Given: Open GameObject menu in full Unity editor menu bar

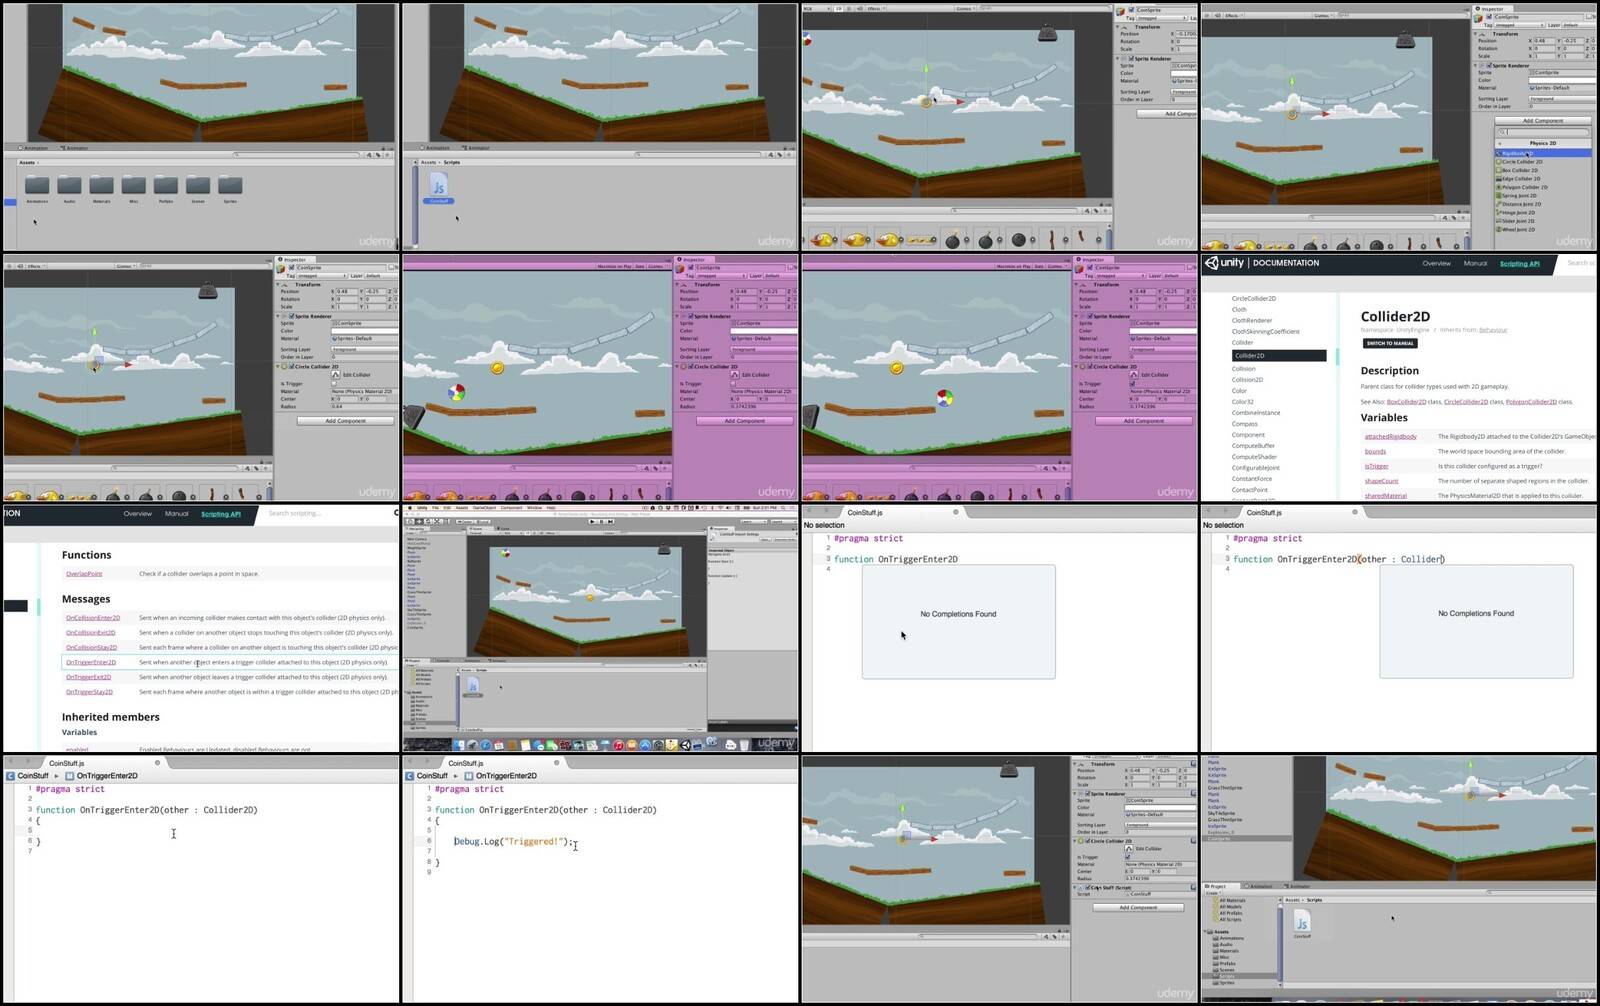Looking at the screenshot, I should pos(484,508).
